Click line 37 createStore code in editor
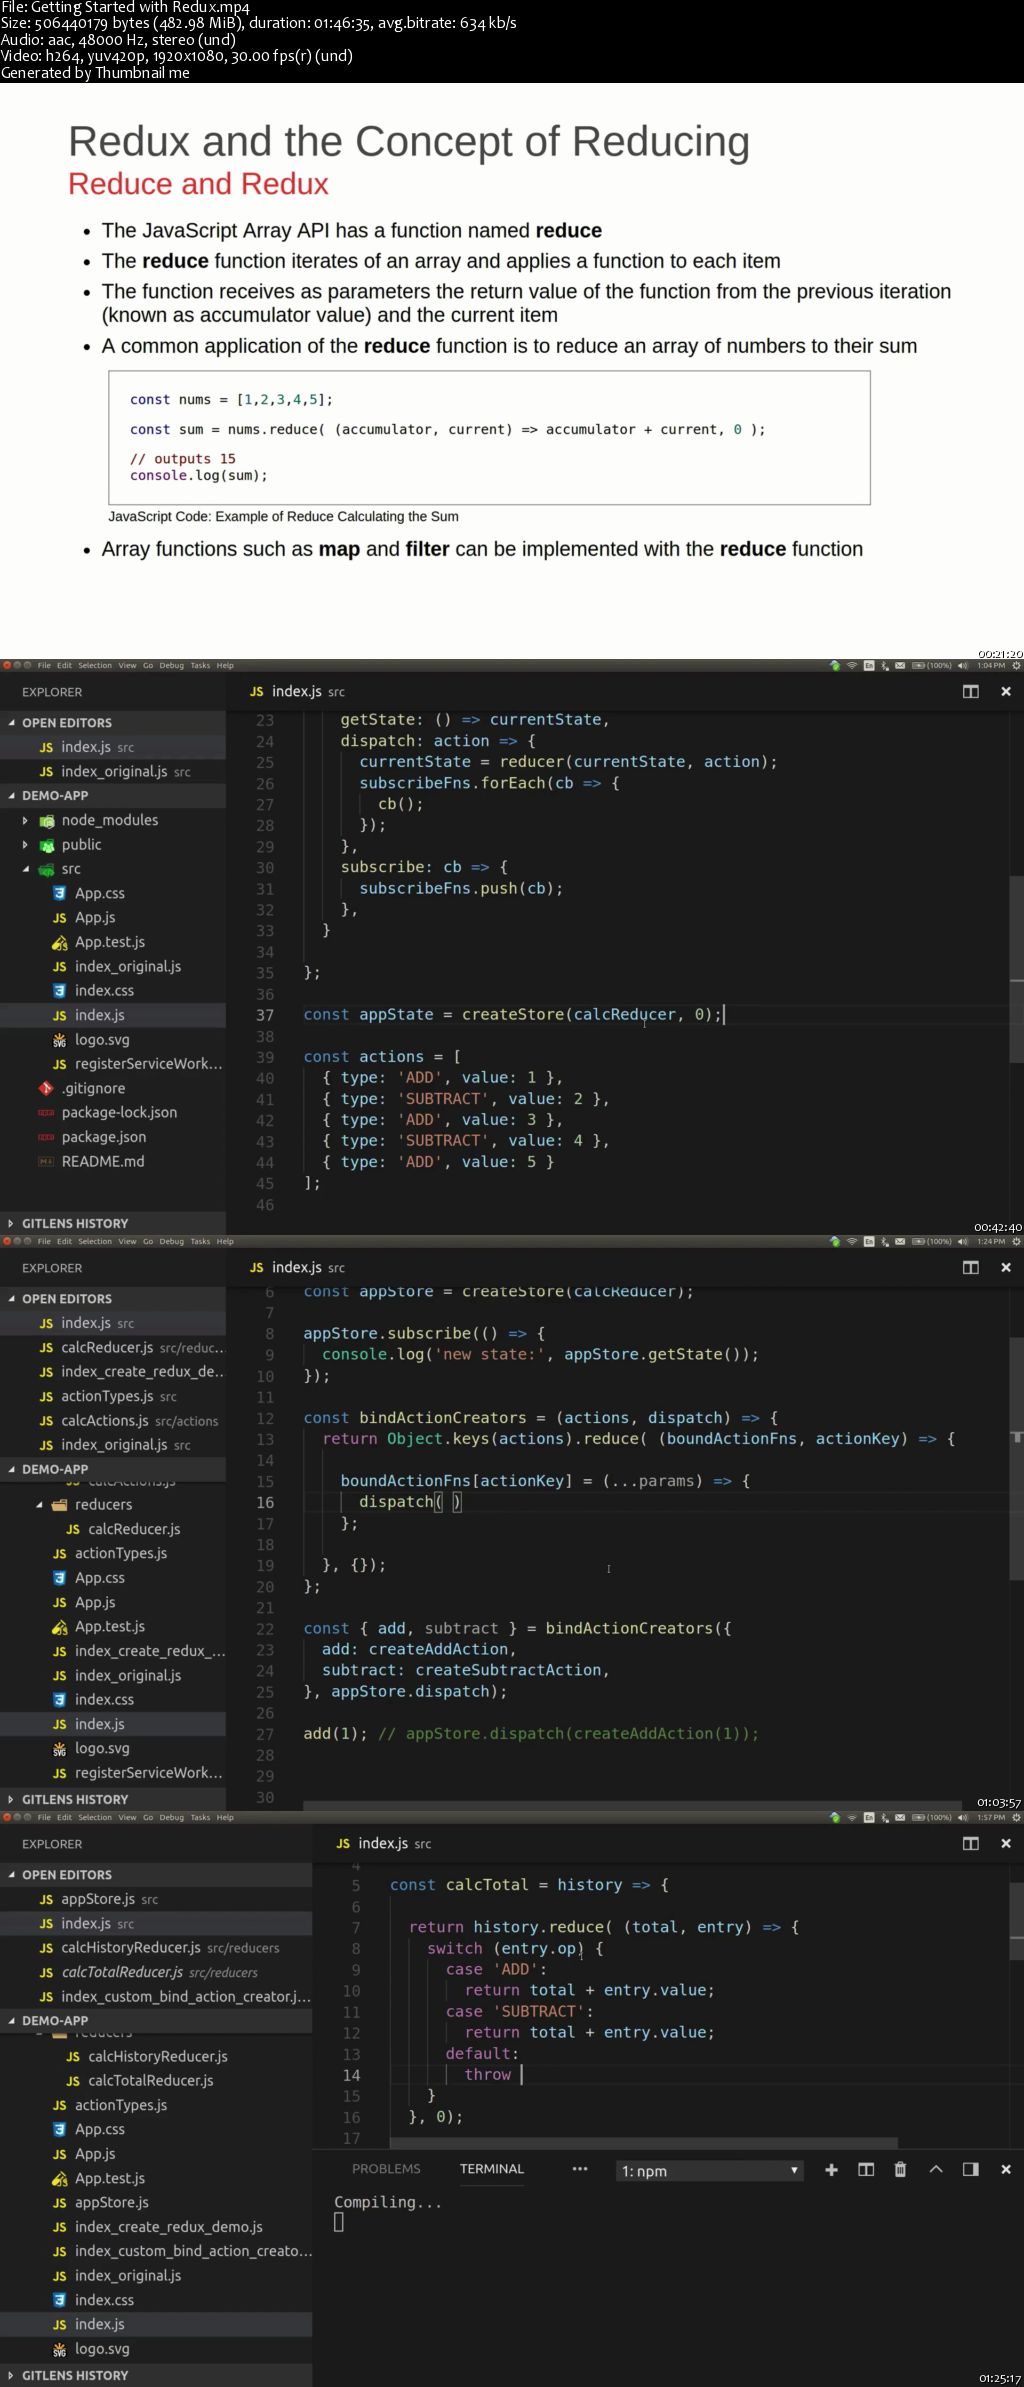1024x2387 pixels. point(513,1014)
